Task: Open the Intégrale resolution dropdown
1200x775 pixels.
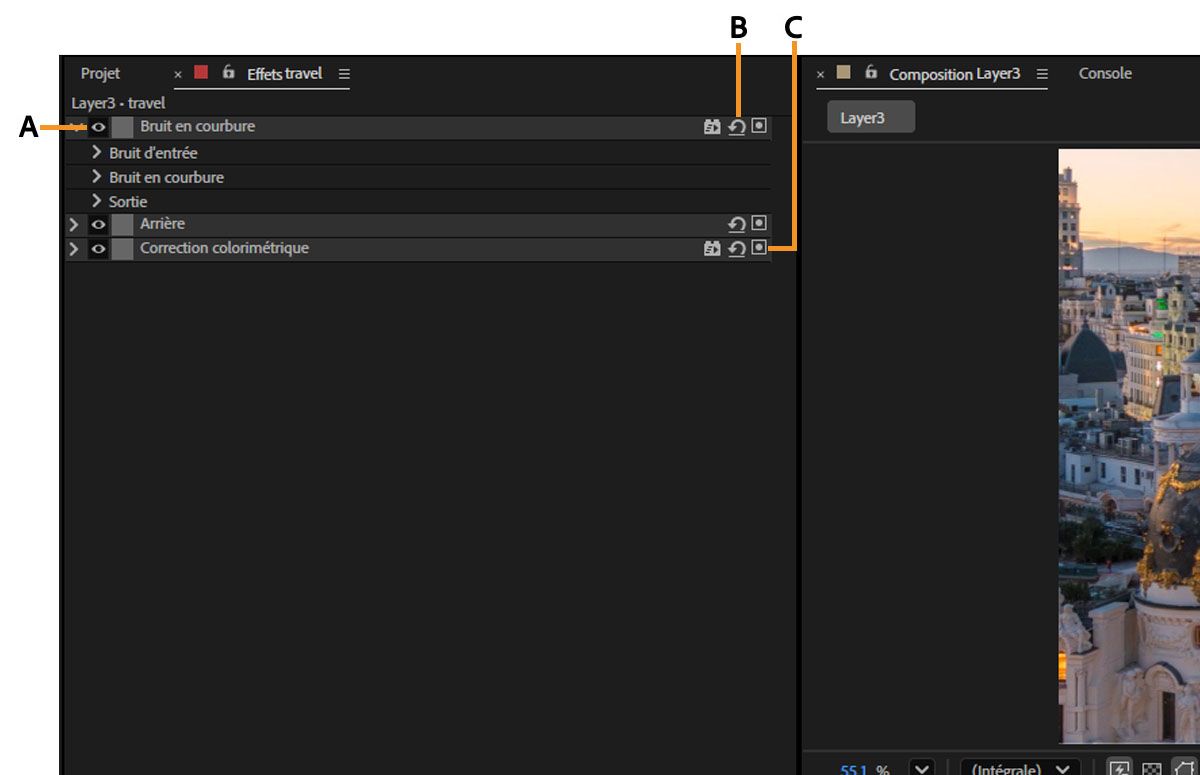Action: click(x=1021, y=769)
